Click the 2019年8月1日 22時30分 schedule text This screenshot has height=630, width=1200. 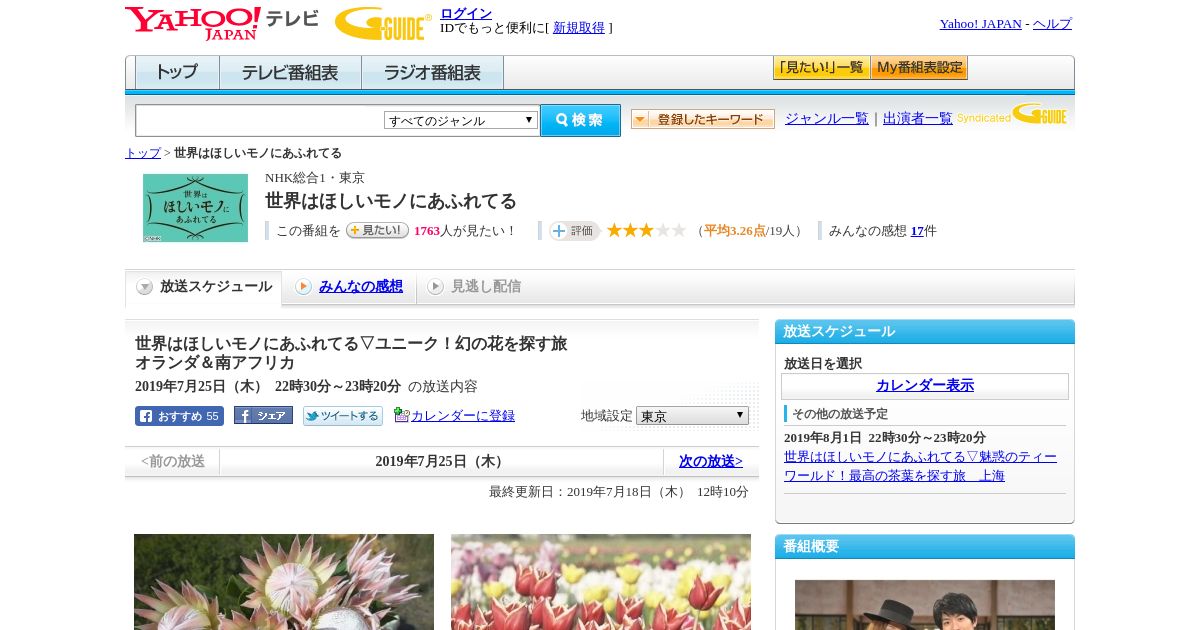pyautogui.click(x=885, y=438)
